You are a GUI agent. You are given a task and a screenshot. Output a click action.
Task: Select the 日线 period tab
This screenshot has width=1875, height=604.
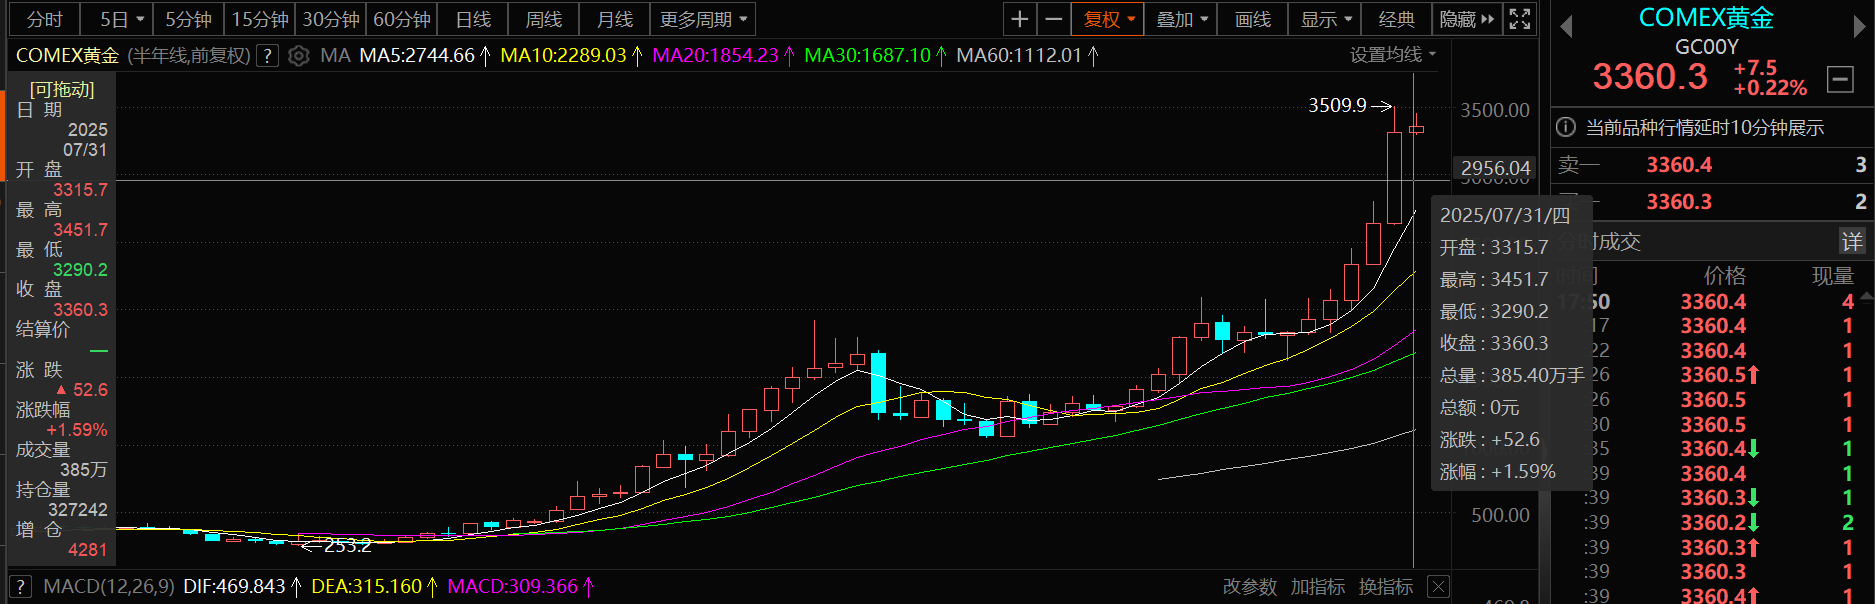473,19
